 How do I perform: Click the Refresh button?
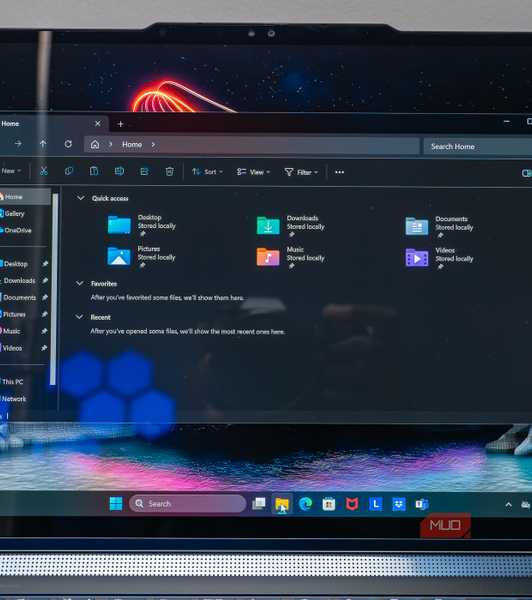click(68, 144)
